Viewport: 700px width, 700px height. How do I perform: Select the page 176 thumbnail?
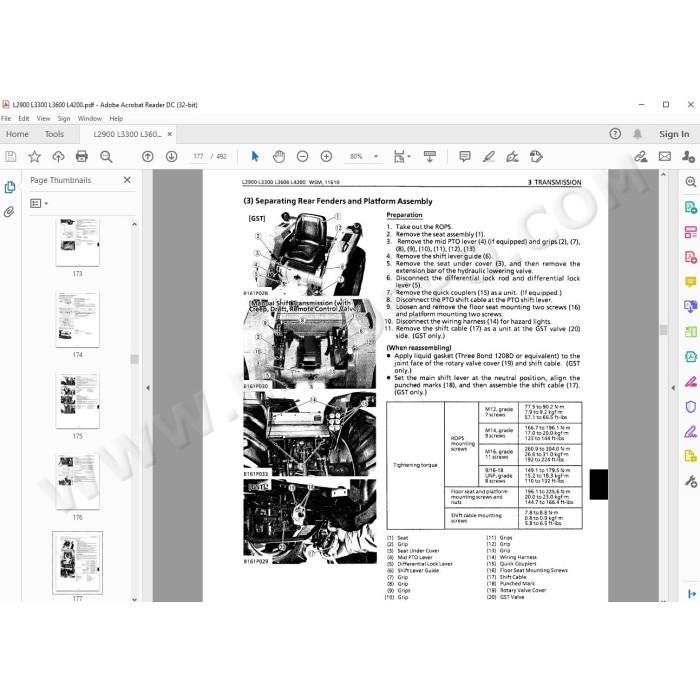click(78, 482)
